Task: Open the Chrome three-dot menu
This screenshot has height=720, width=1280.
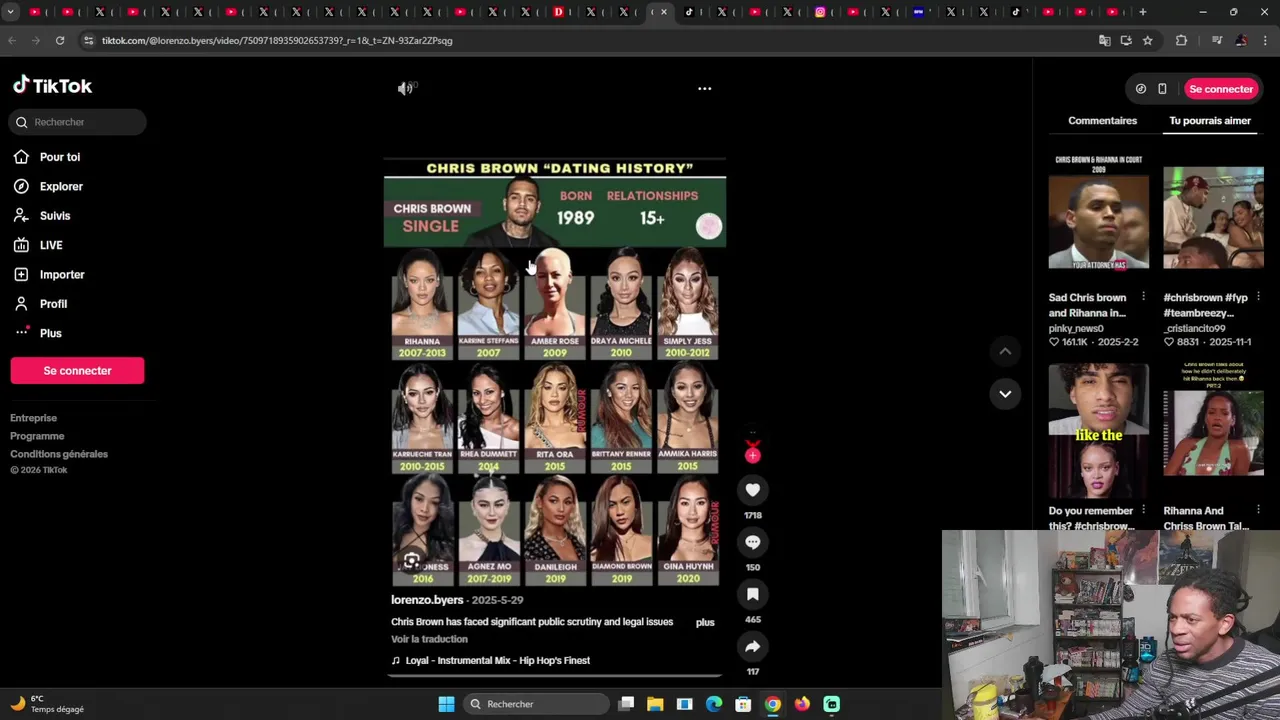Action: 1266,41
